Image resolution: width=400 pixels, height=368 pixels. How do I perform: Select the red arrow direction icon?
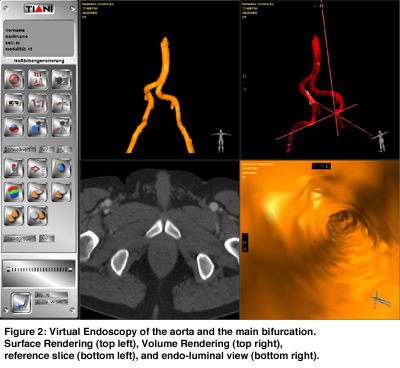[38, 168]
